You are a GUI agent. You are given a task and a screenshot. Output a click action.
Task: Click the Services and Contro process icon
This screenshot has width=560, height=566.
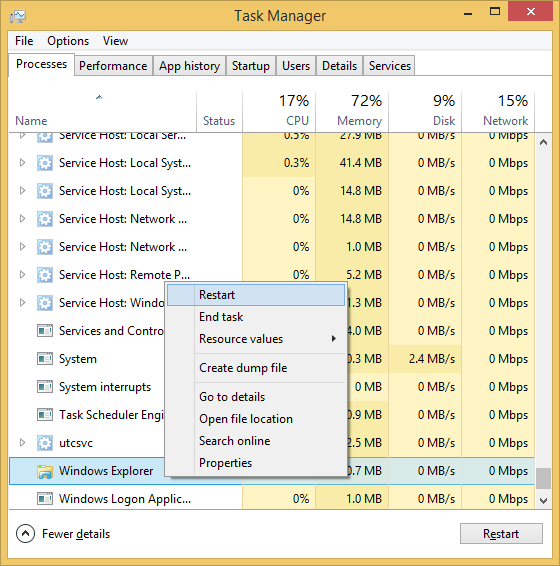click(x=45, y=331)
